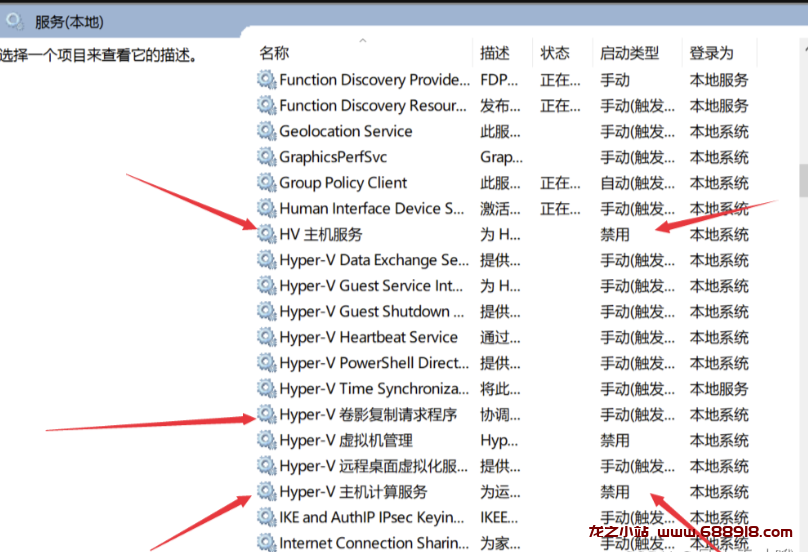This screenshot has height=552, width=808.
Task: Click the Human Interface Device Service gear icon
Action: click(266, 209)
